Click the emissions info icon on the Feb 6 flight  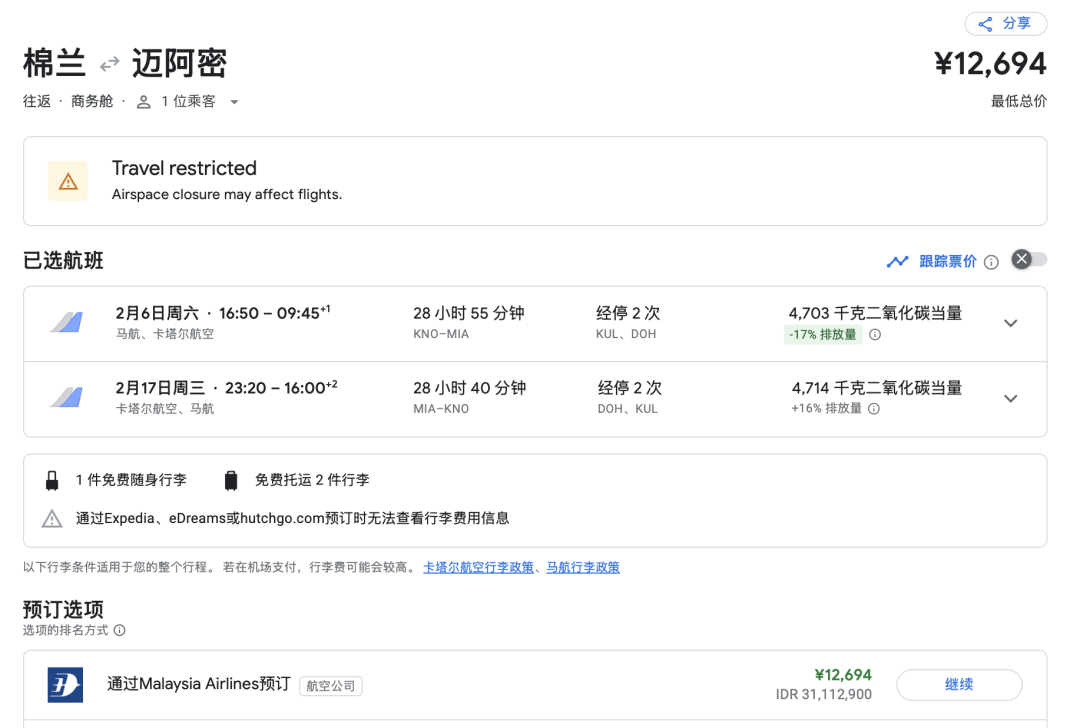coord(875,334)
